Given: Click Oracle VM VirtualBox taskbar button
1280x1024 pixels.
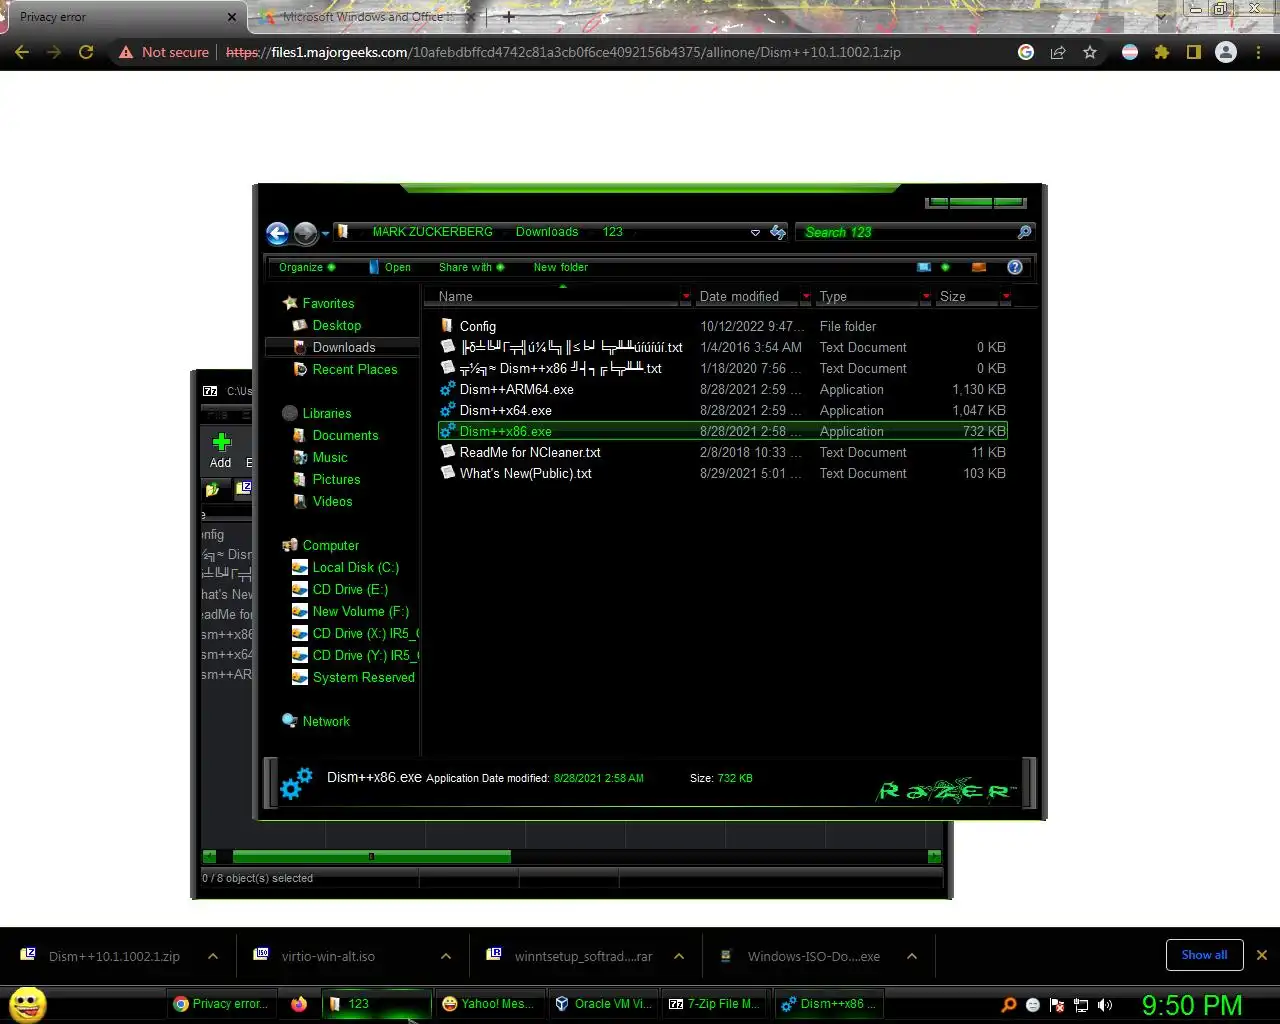Looking at the screenshot, I should click(x=603, y=1004).
